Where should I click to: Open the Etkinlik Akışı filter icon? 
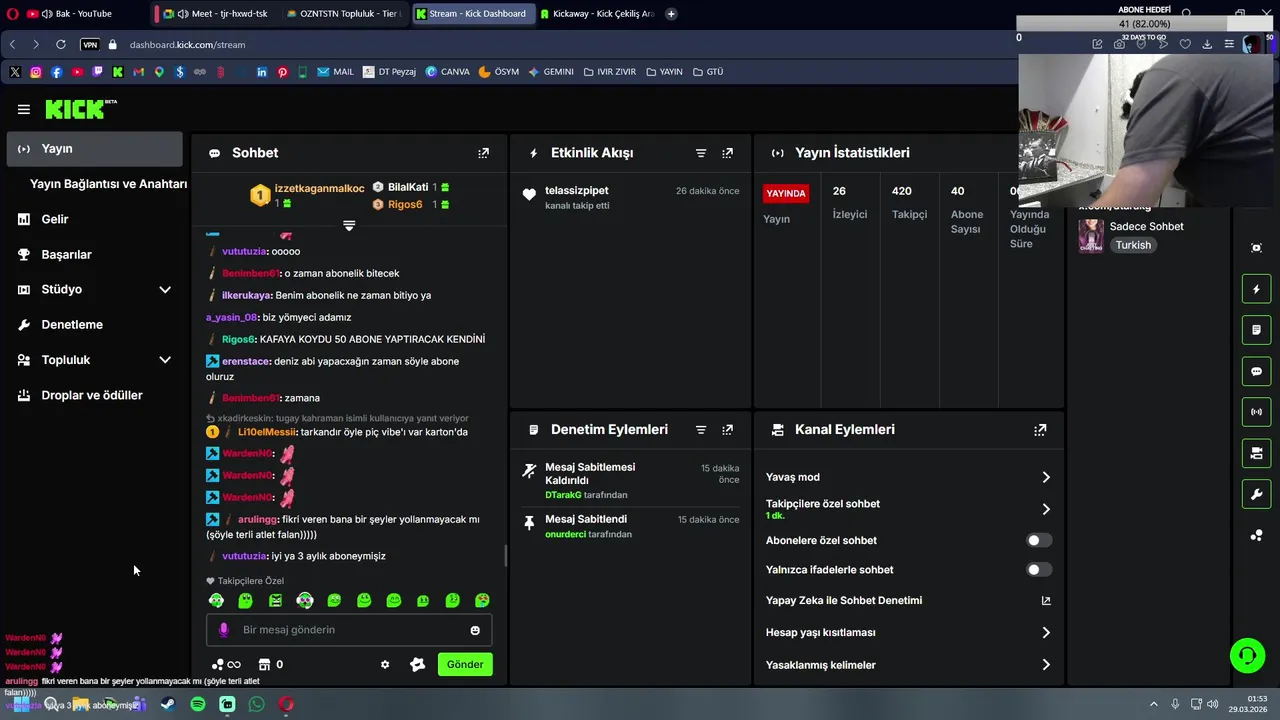701,153
